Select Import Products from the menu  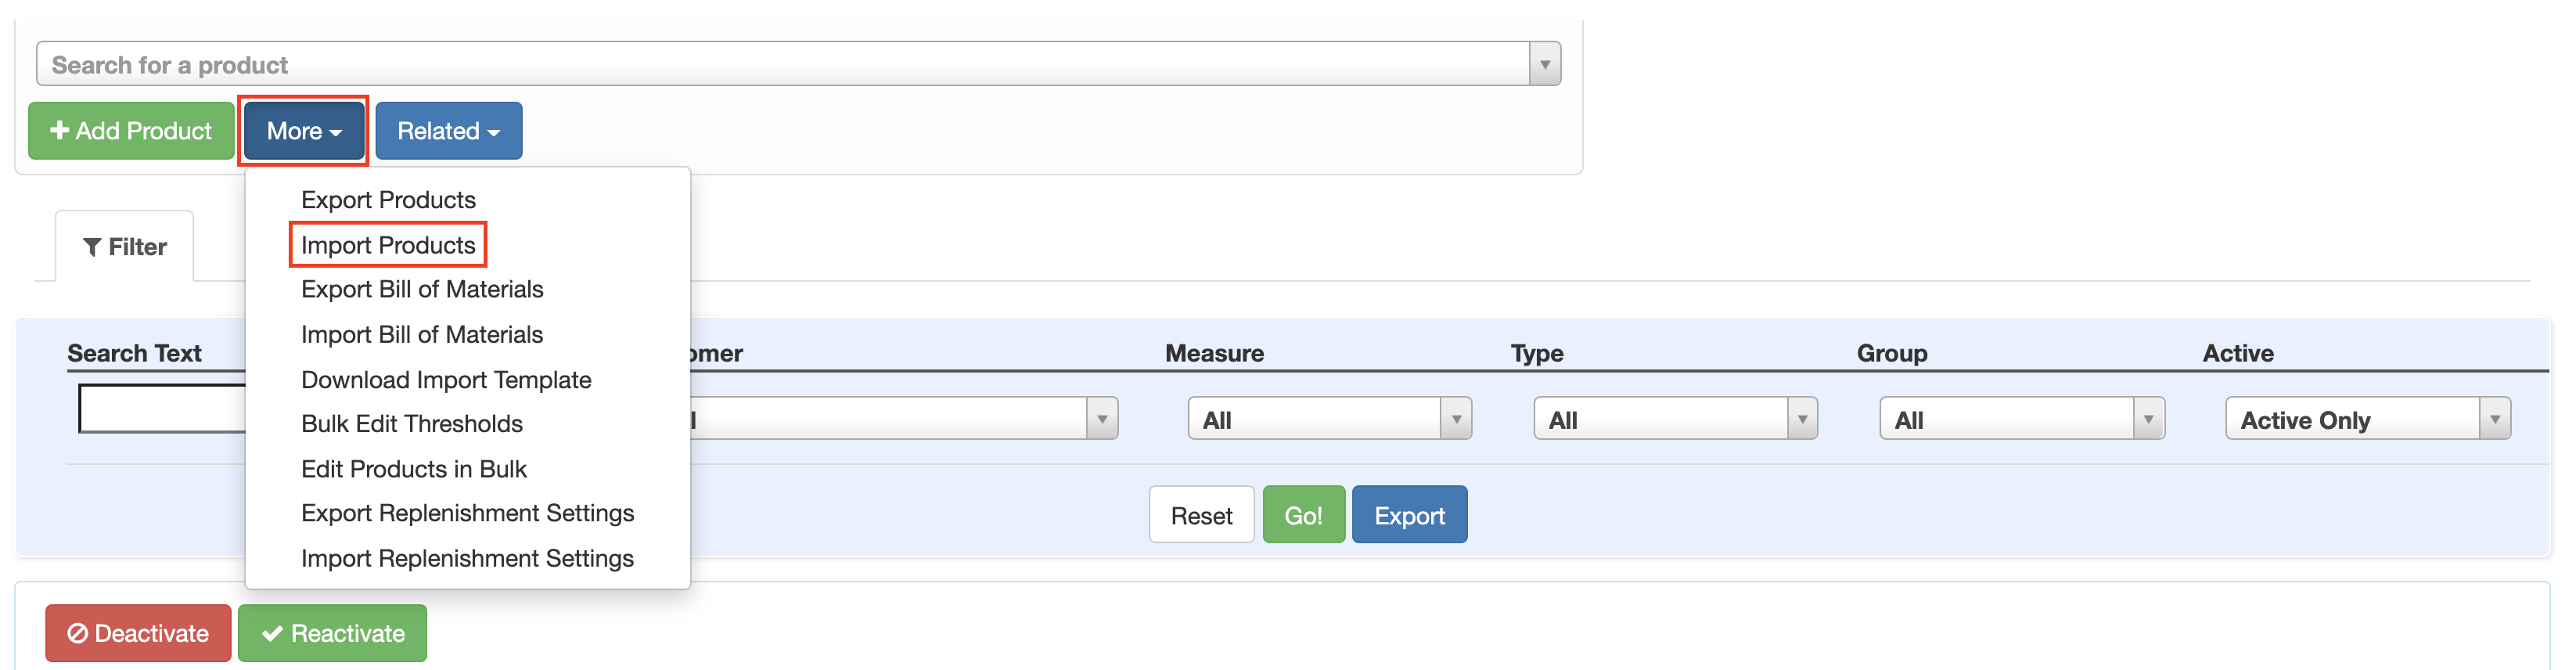(x=388, y=245)
